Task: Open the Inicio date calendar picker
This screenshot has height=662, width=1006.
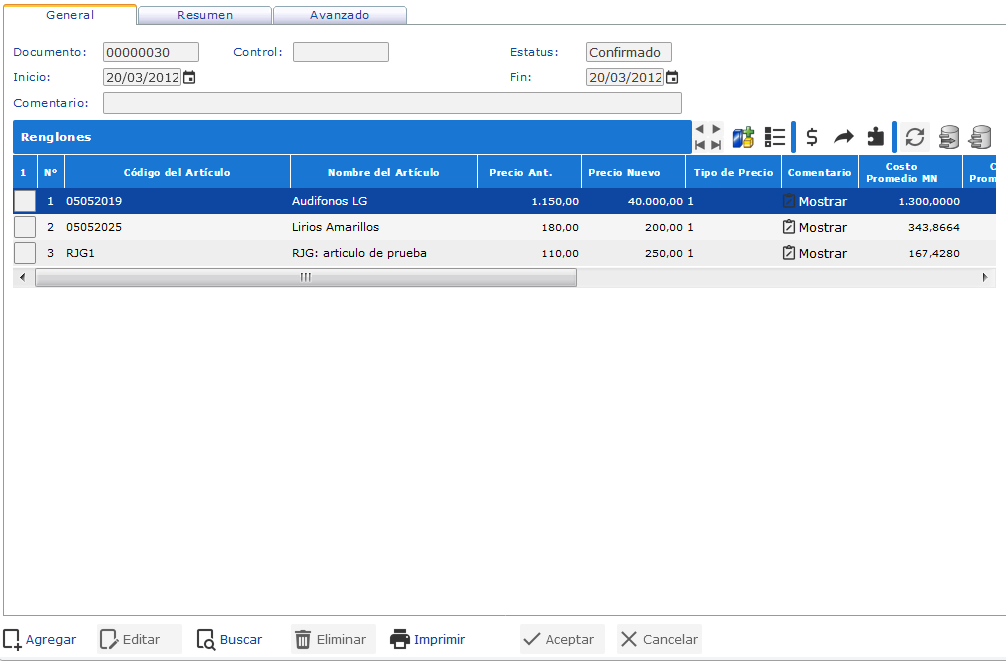Action: (x=189, y=77)
